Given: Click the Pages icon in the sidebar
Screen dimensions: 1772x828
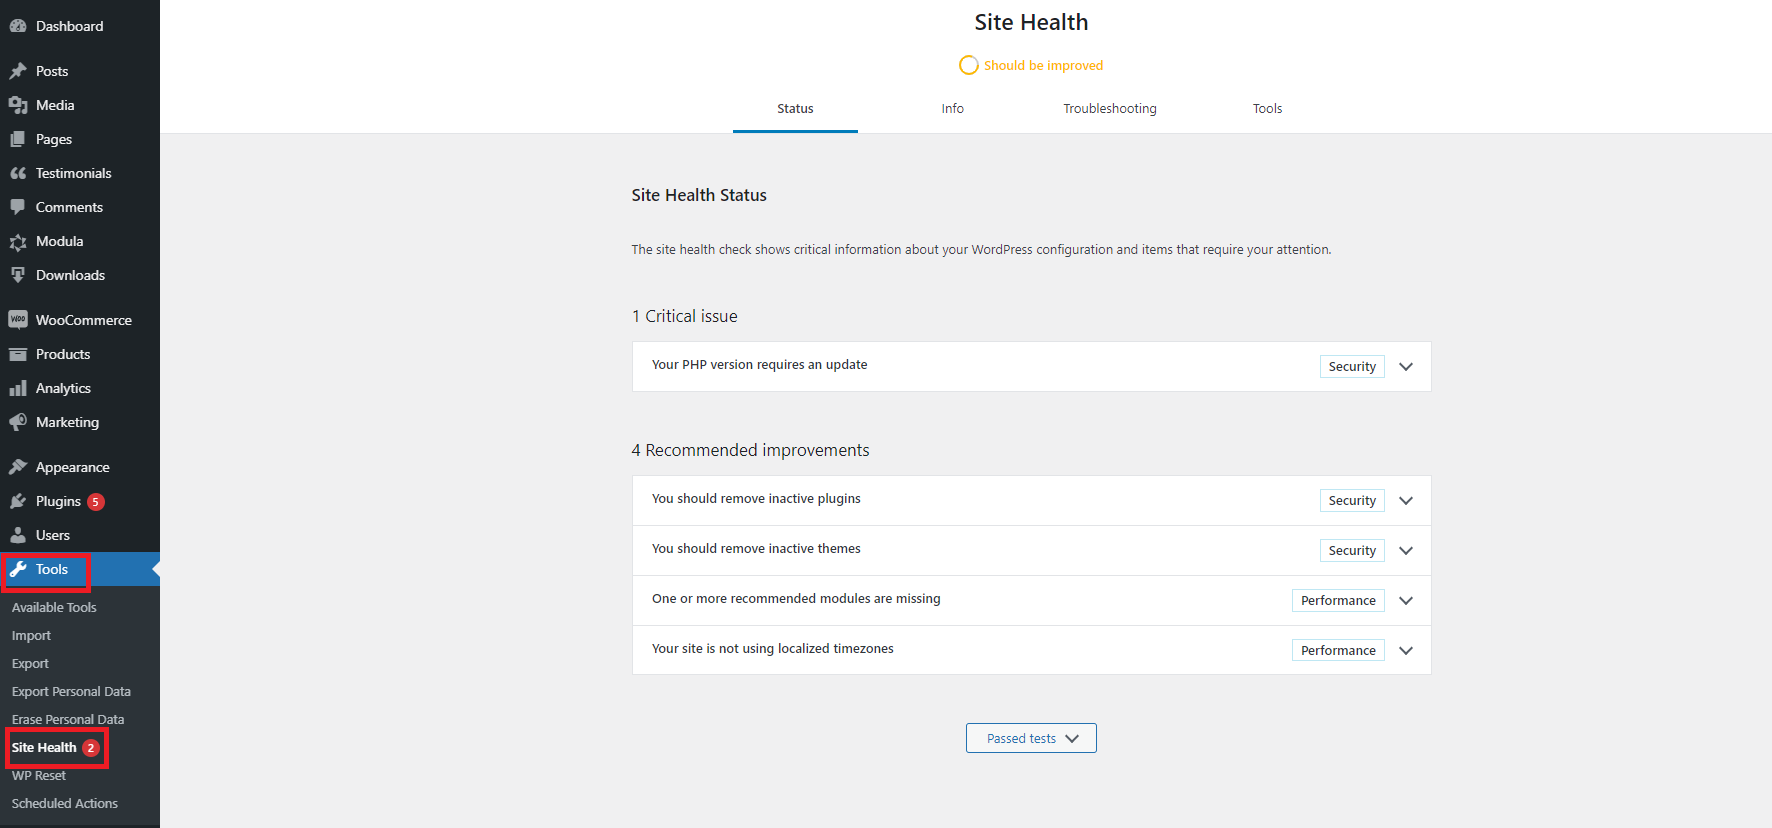Looking at the screenshot, I should pyautogui.click(x=18, y=139).
